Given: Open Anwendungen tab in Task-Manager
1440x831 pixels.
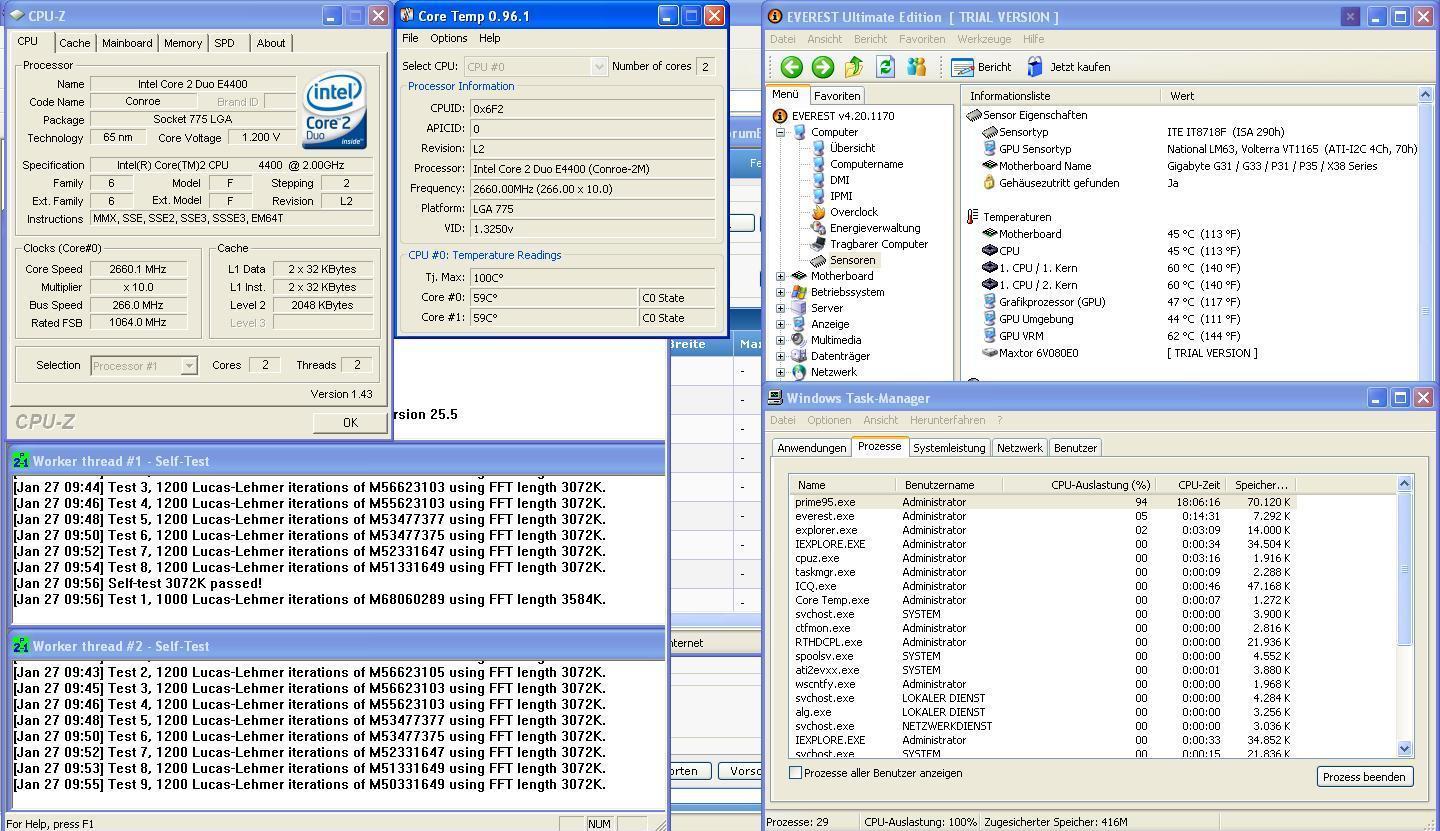Looking at the screenshot, I should [812, 448].
